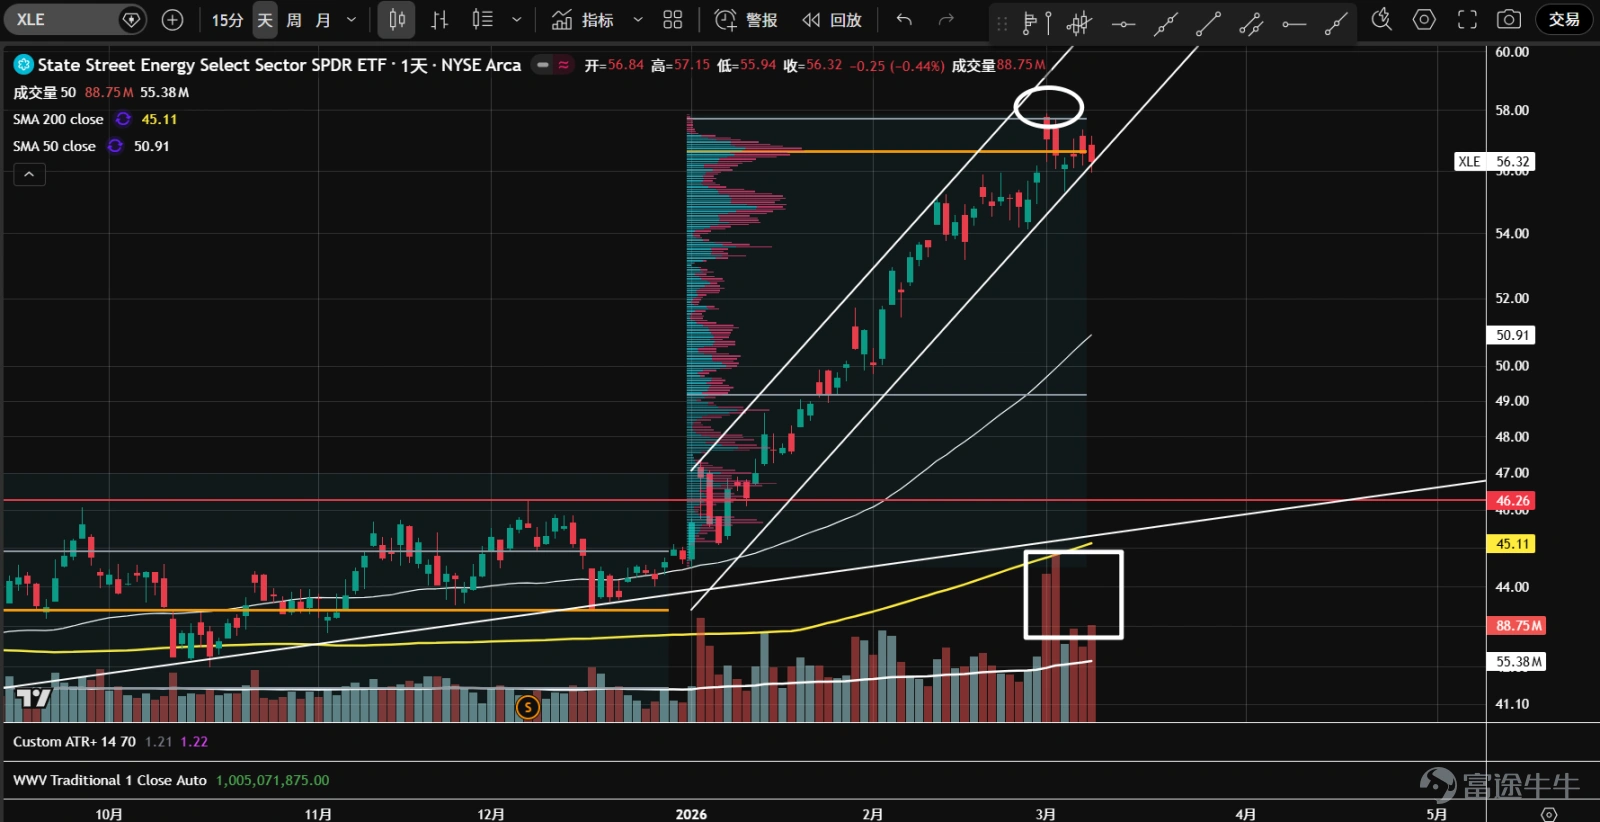Grab the favorites drawing toolbar handle
The image size is (1600, 822).
click(x=1002, y=22)
